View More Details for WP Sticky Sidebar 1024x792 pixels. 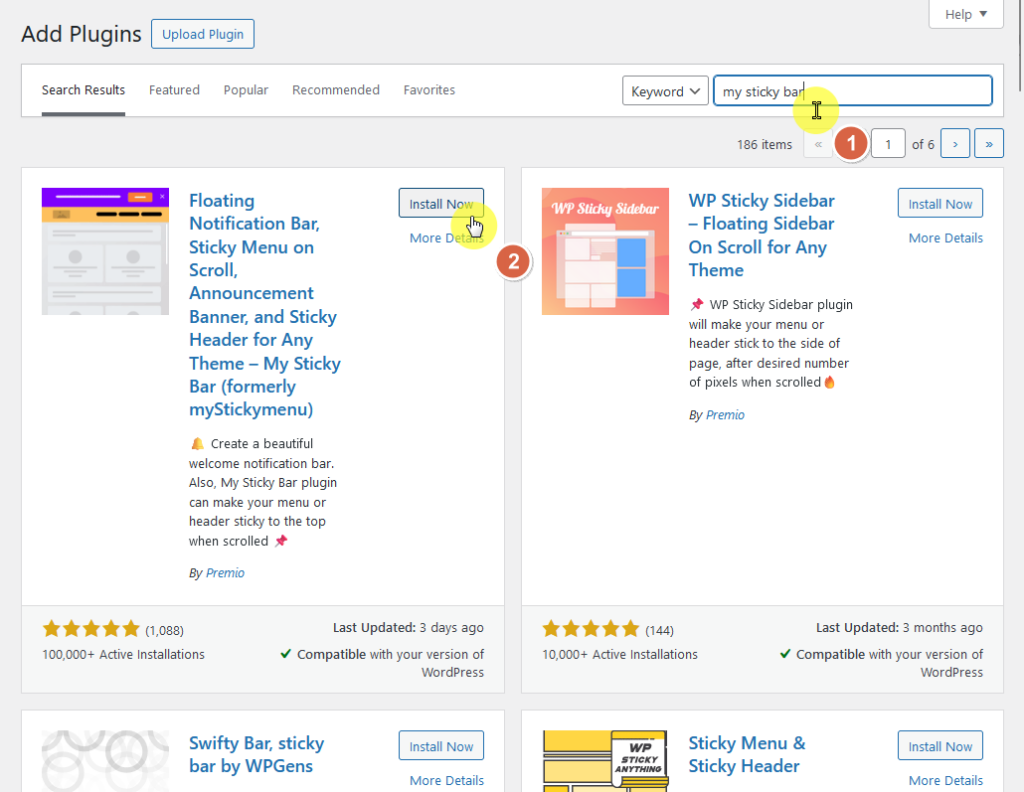pyautogui.click(x=946, y=238)
